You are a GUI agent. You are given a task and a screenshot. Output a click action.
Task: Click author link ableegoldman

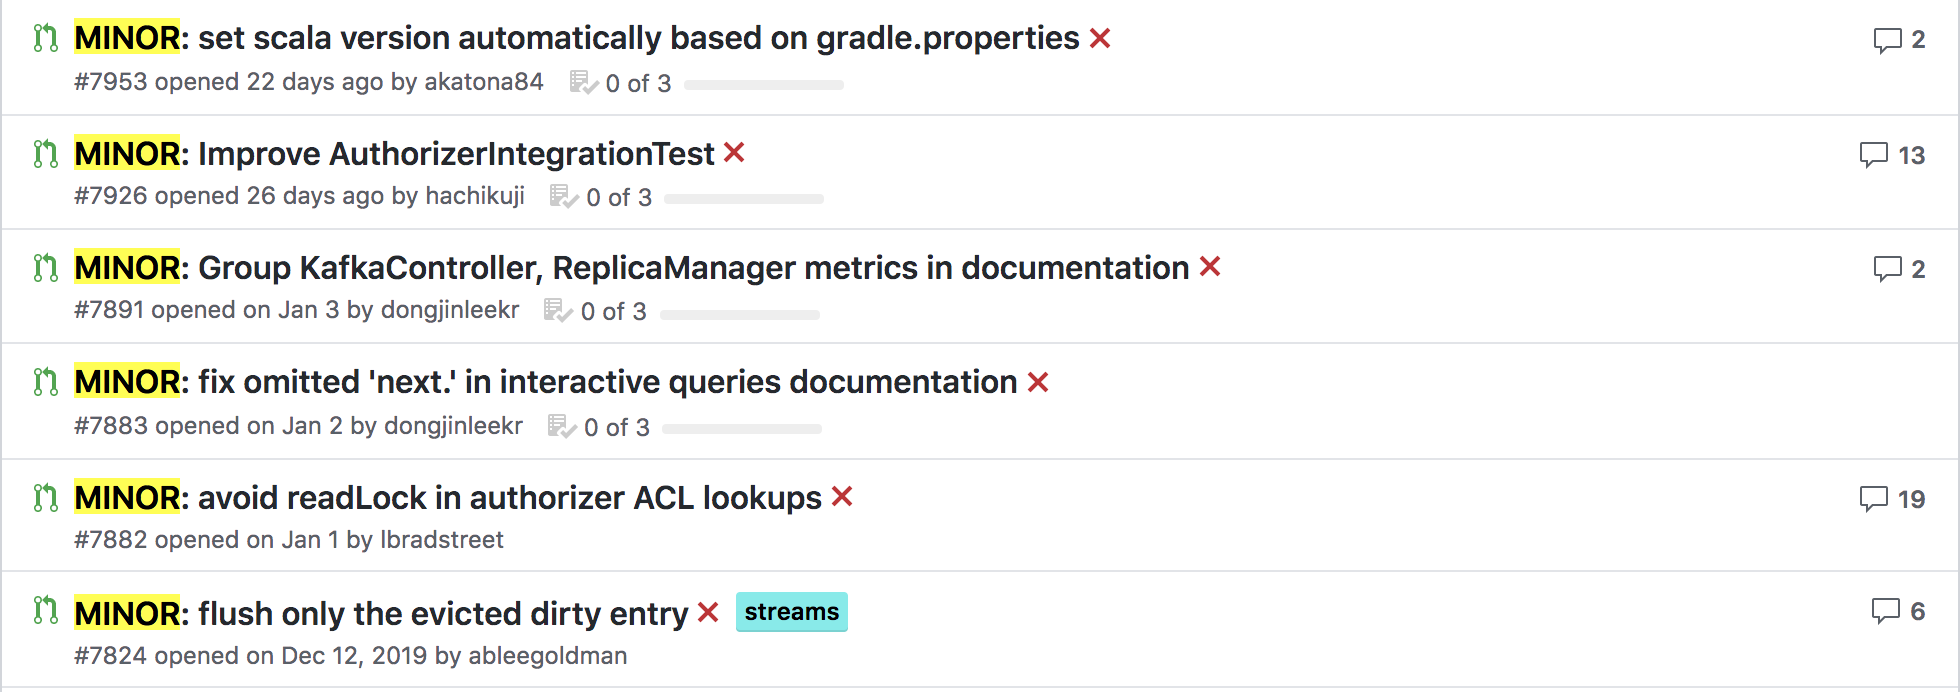point(548,656)
